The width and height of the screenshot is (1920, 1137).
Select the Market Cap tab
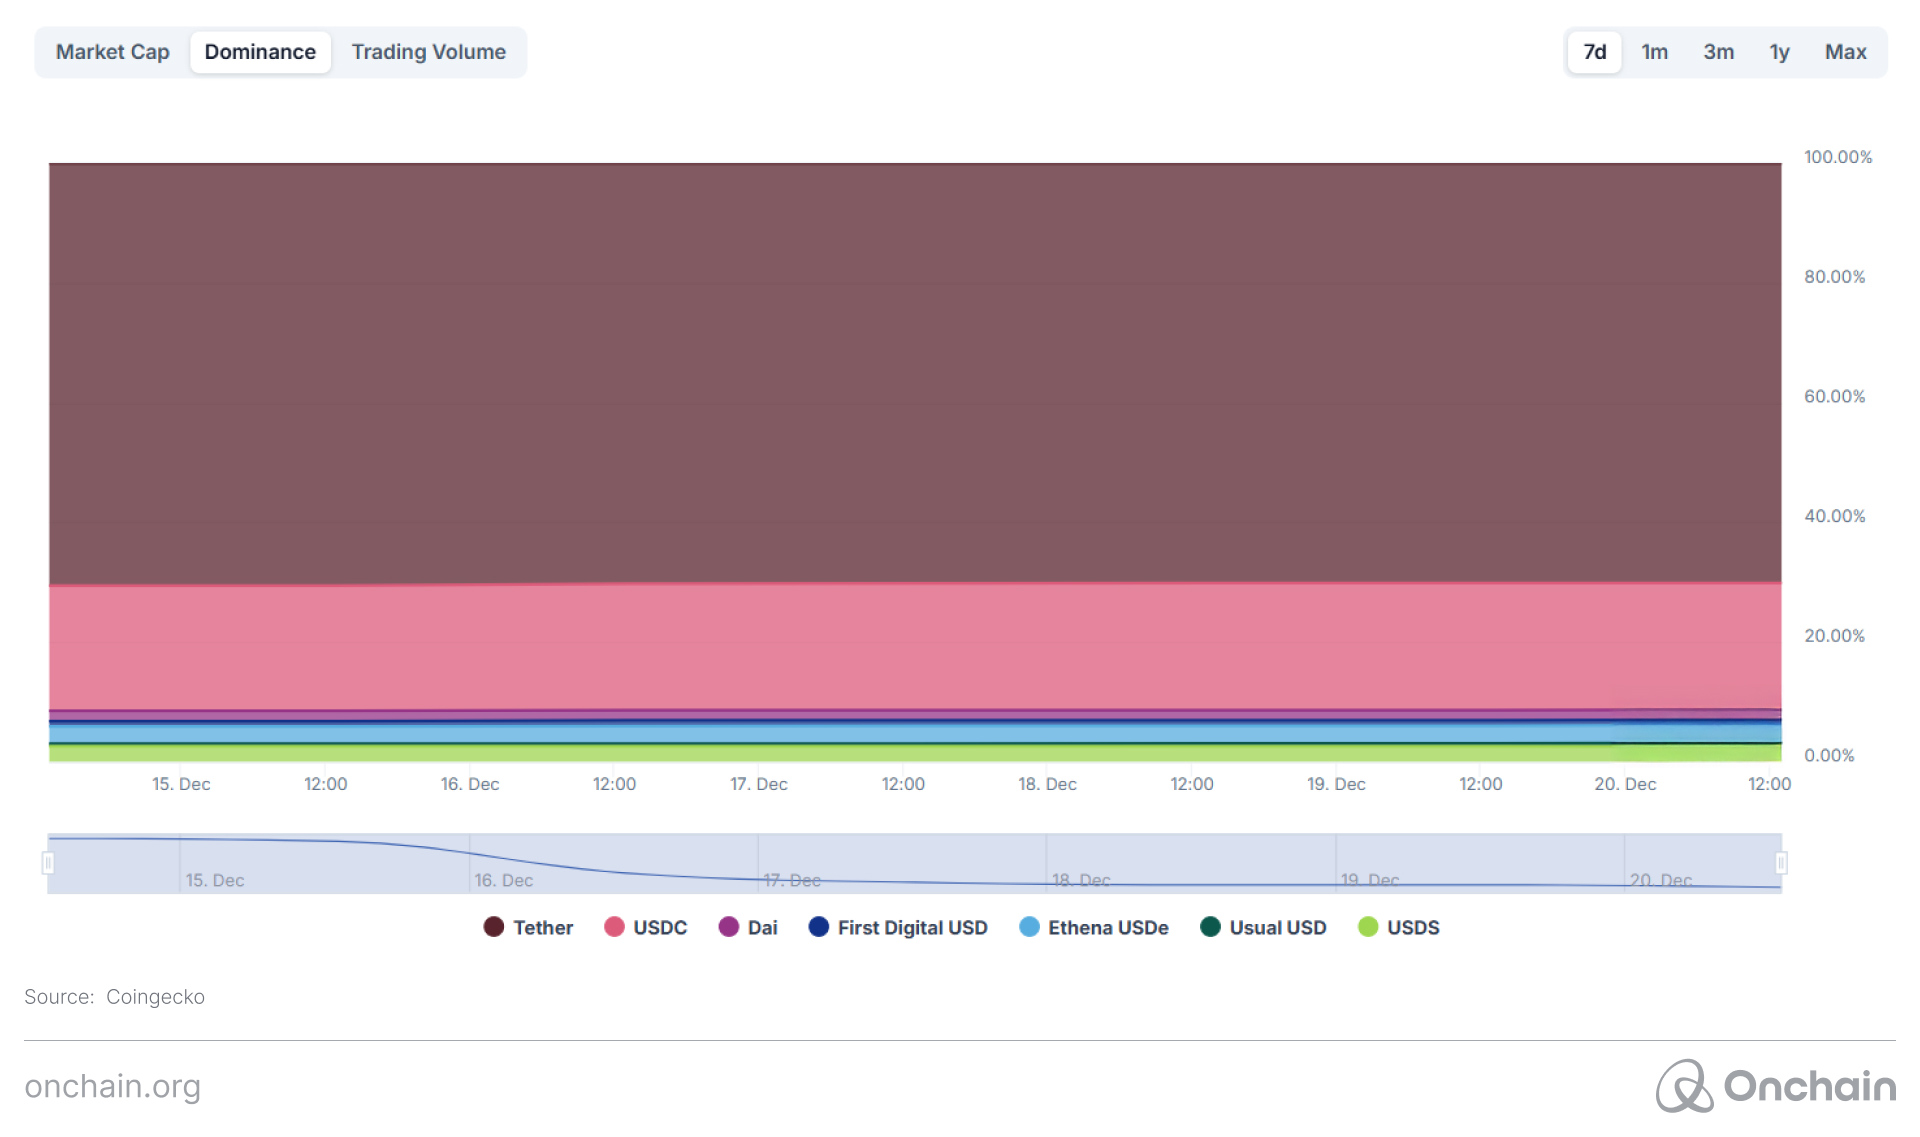click(112, 50)
